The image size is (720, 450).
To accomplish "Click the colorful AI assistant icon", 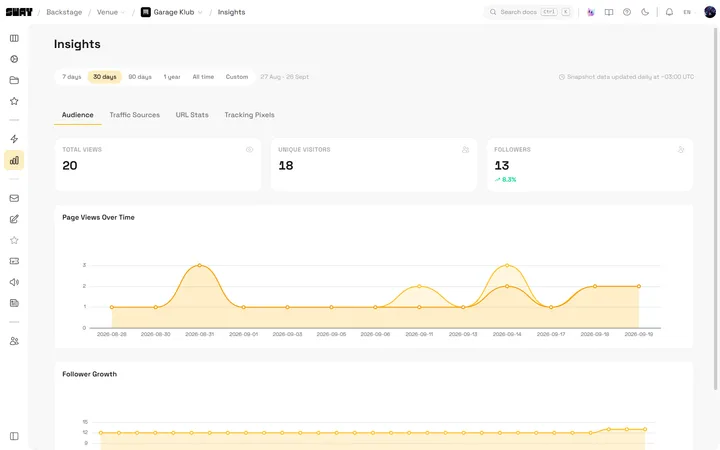I will [591, 12].
